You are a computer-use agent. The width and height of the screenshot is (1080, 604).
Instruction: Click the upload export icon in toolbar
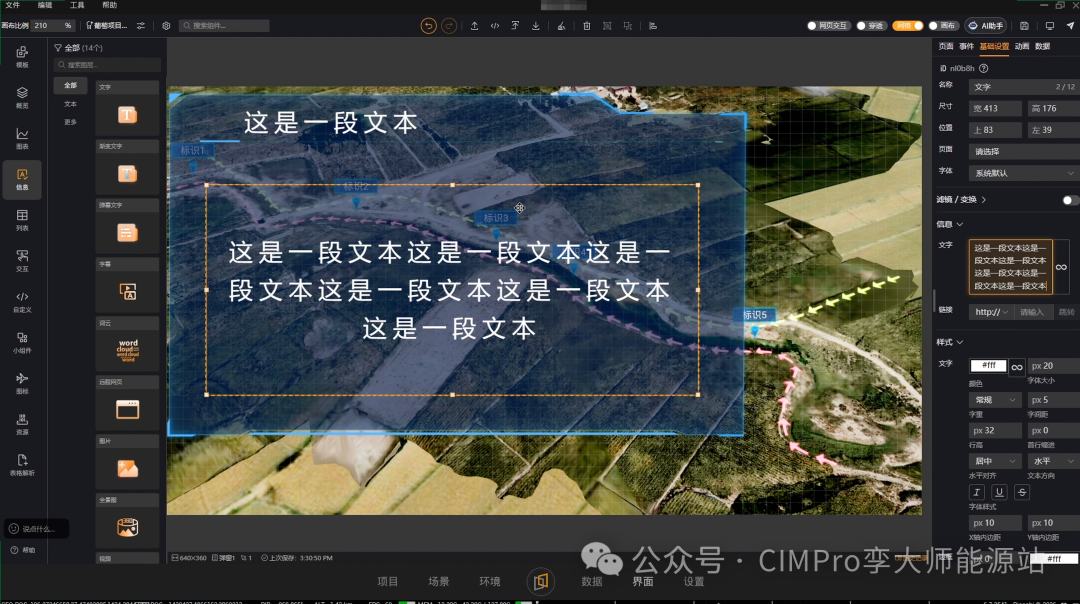pyautogui.click(x=475, y=25)
